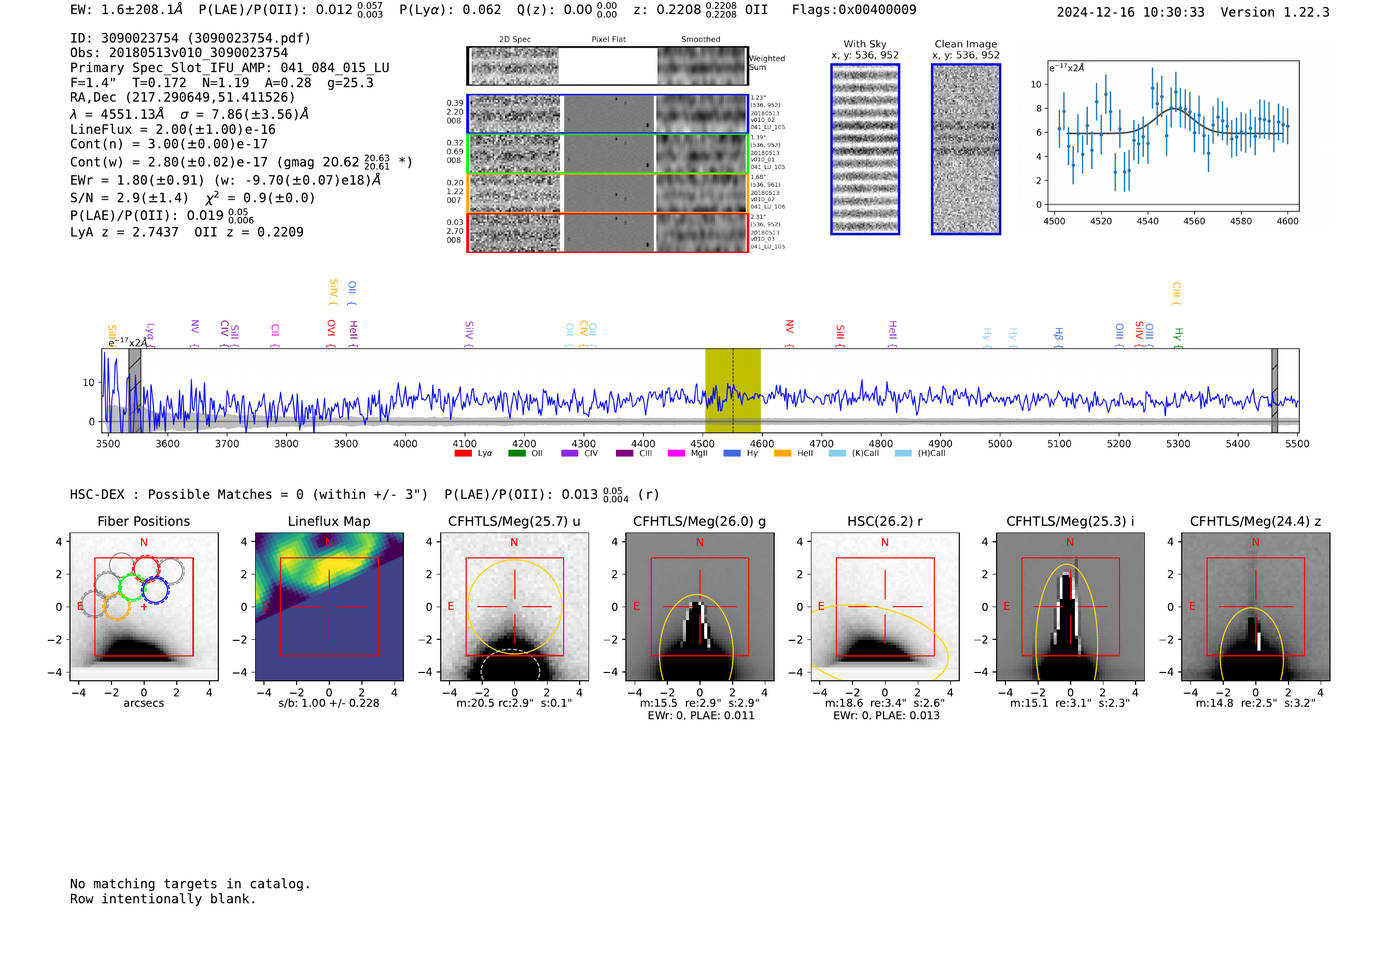Select the CFHTLS/Meg(24.4) z band cutout
Screen dimensions: 1400x953
click(x=1256, y=607)
